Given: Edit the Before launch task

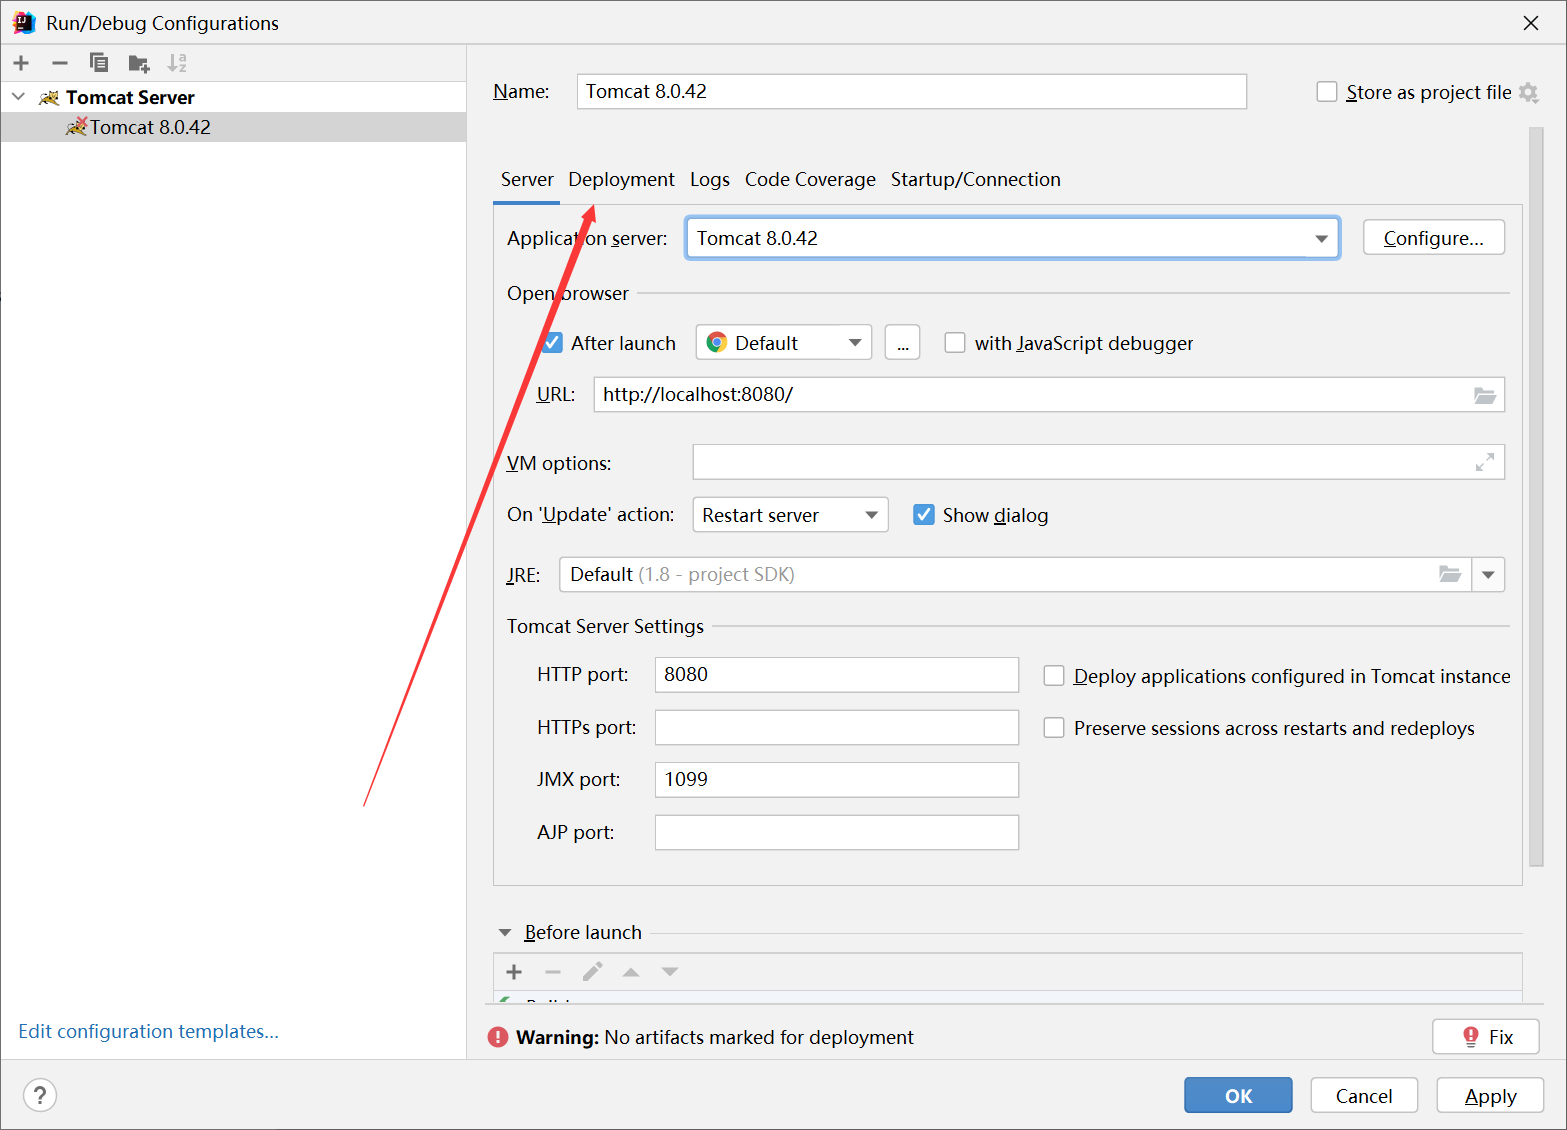Looking at the screenshot, I should [x=592, y=972].
